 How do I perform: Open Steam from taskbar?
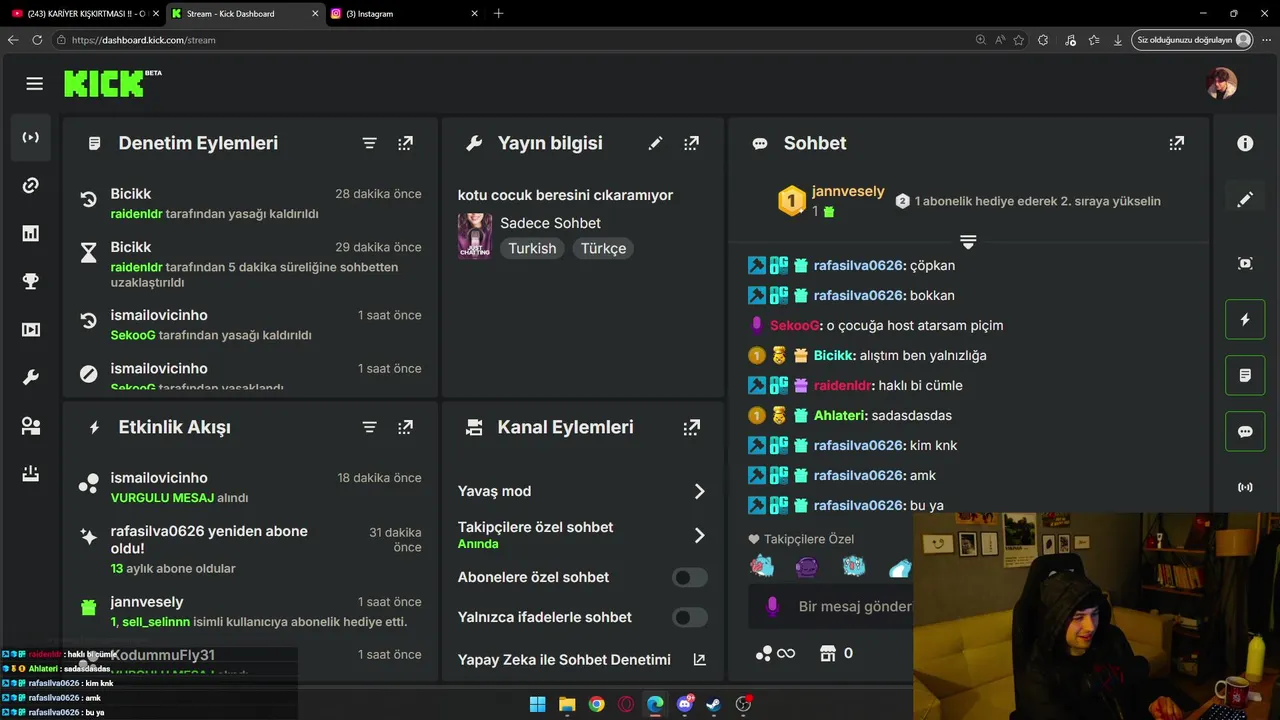pyautogui.click(x=714, y=704)
